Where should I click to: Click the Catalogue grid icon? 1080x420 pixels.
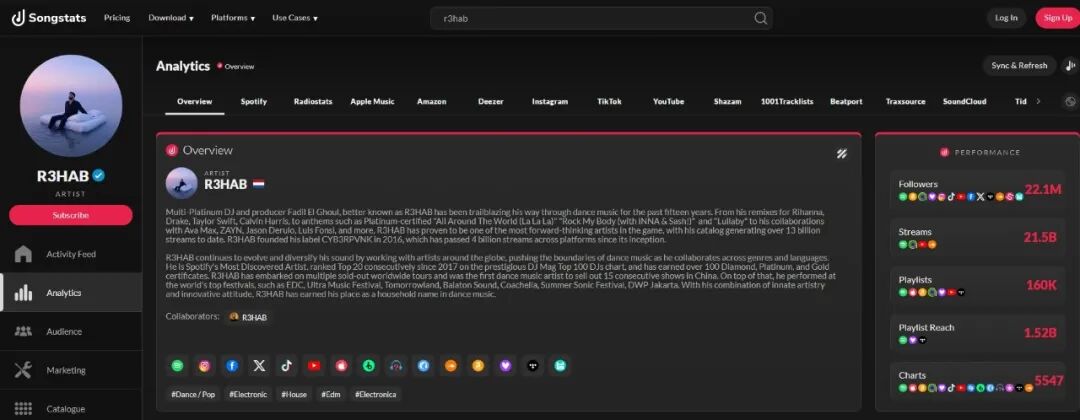point(23,408)
